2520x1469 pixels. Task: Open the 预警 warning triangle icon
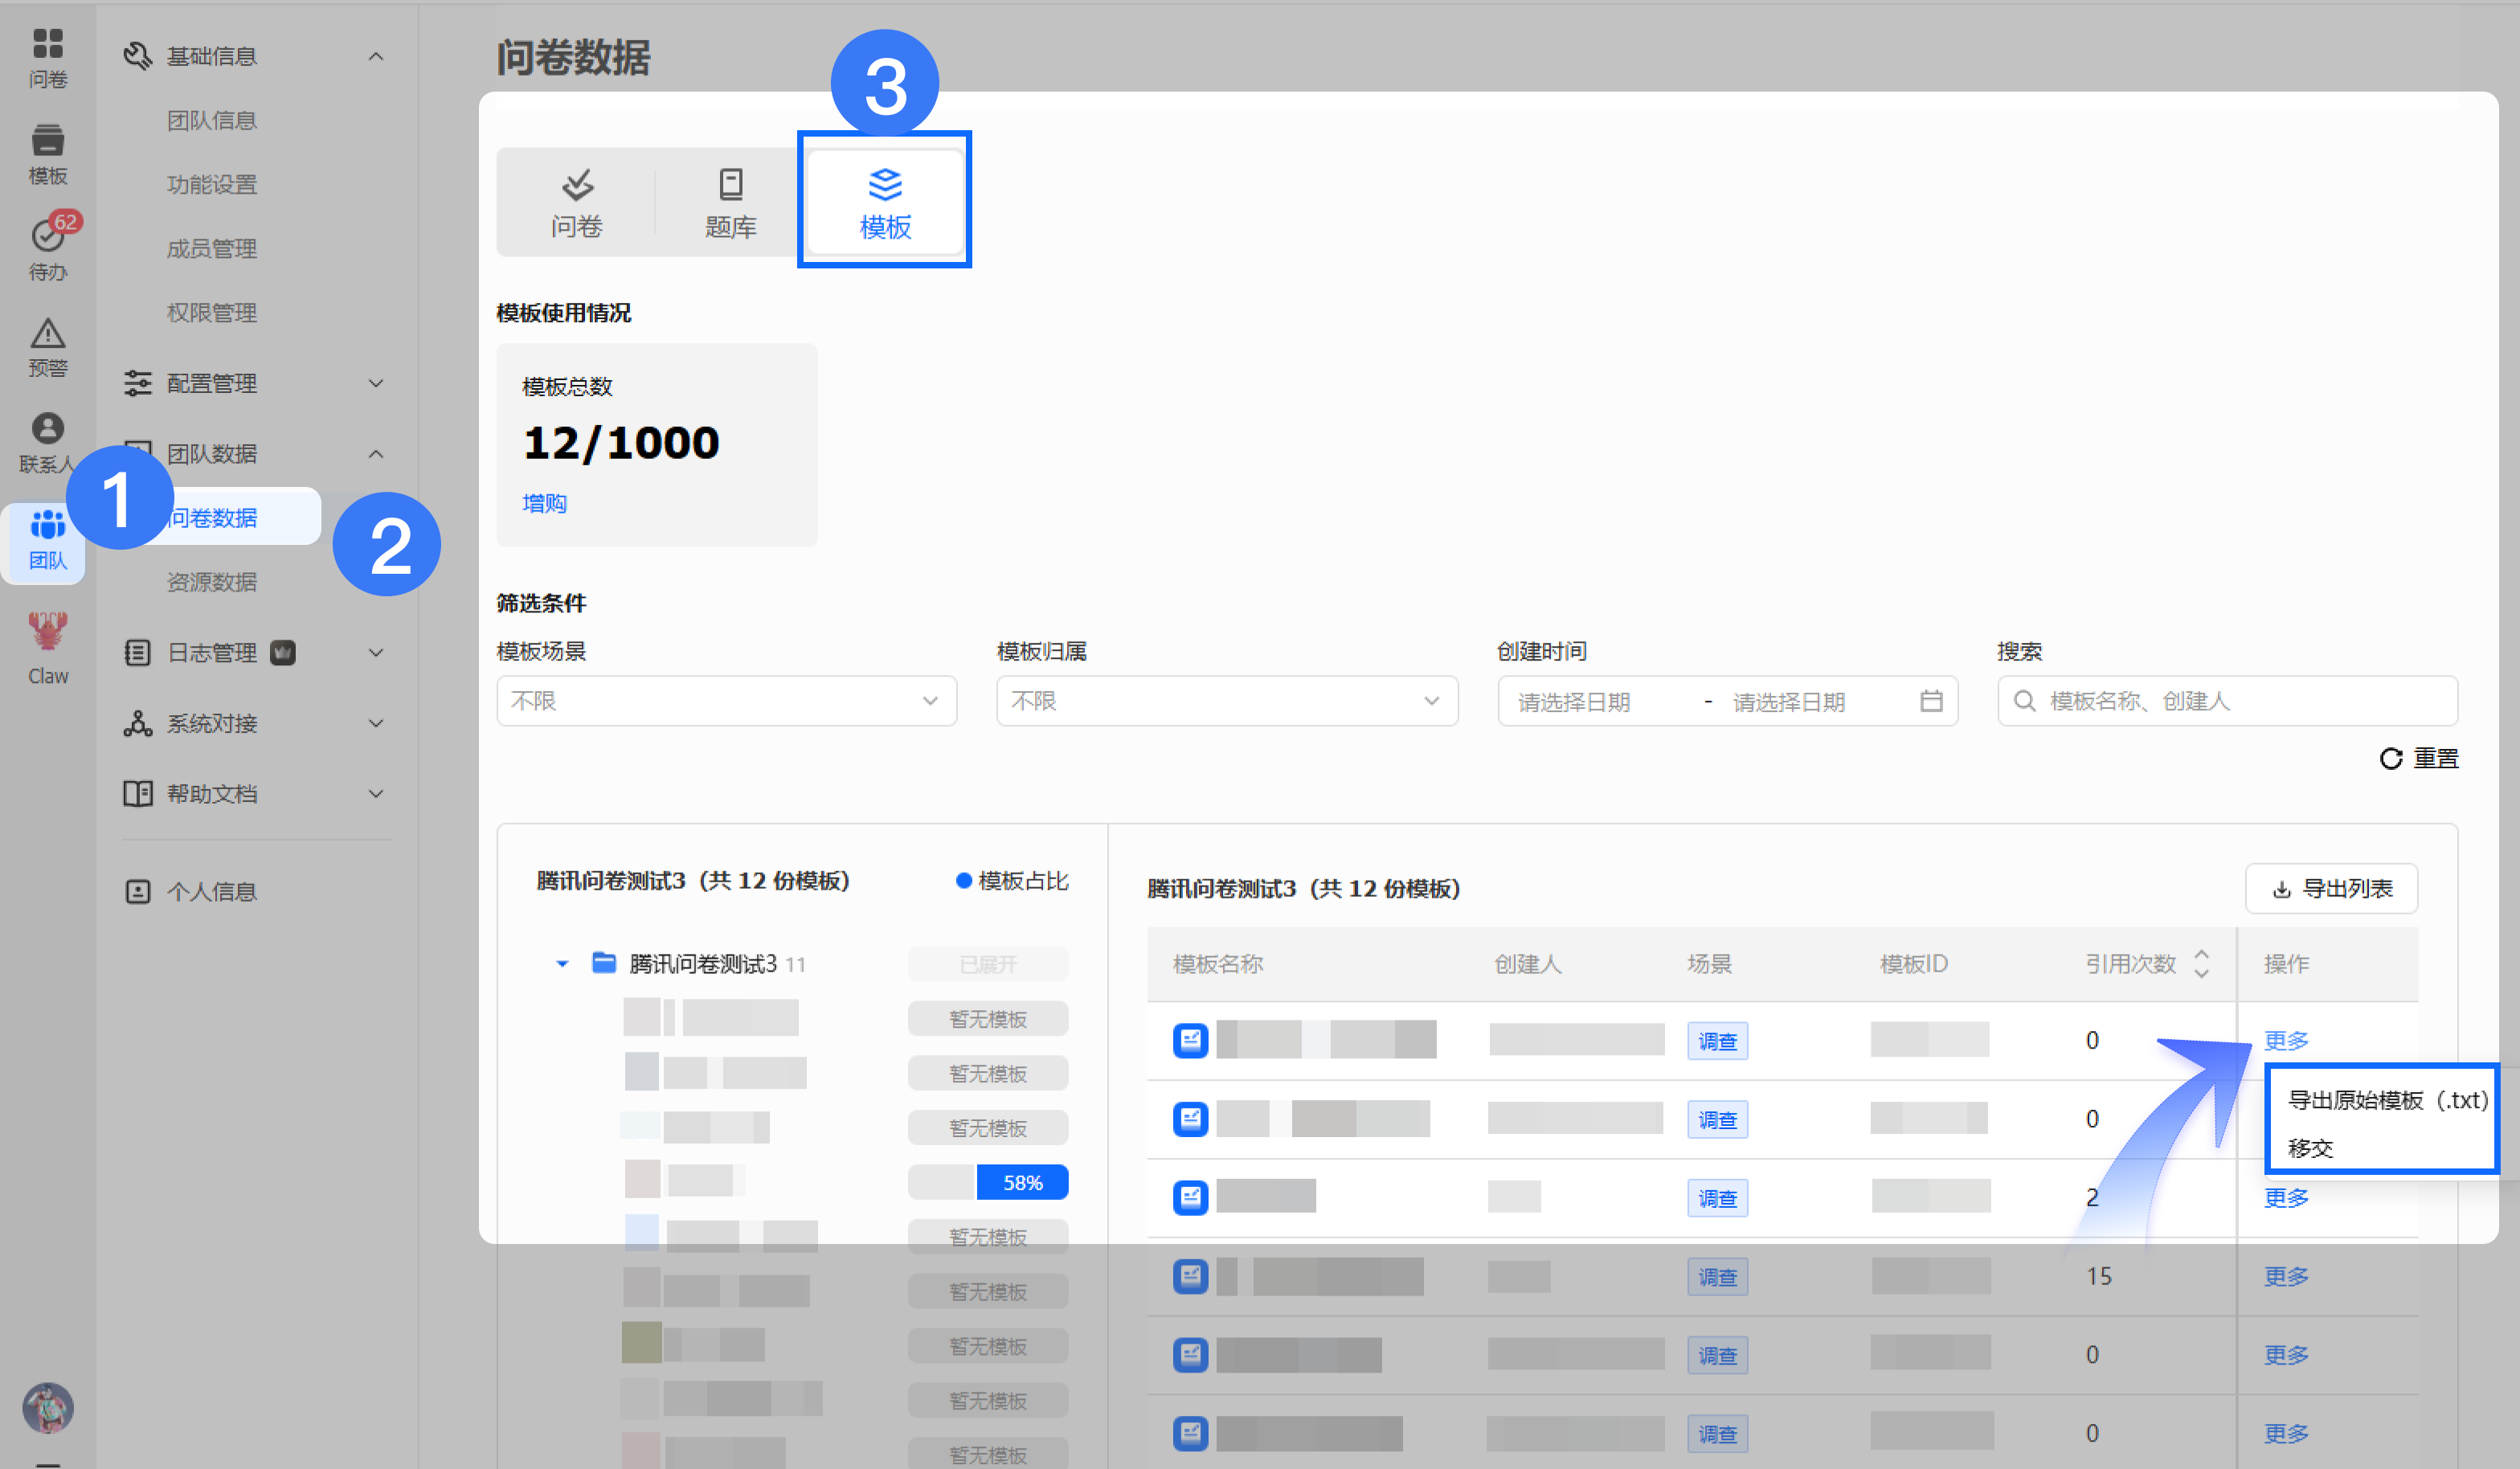(47, 347)
